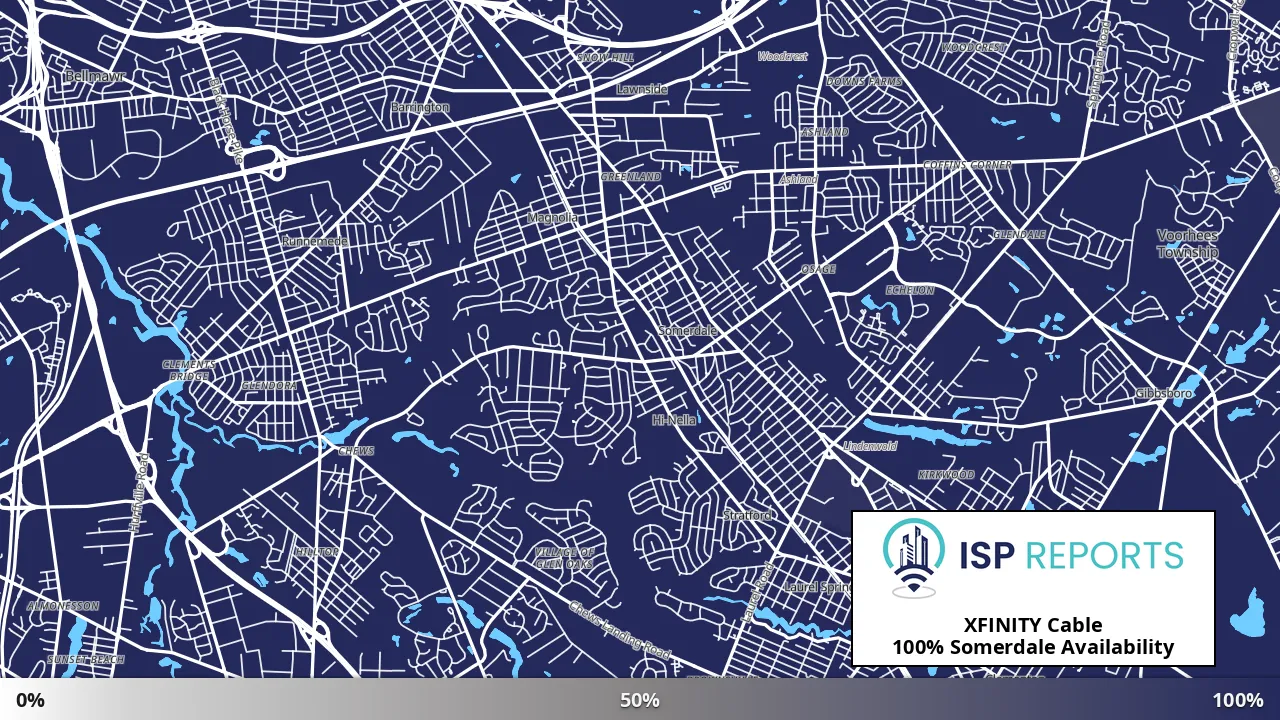
Task: Click the Snow Hill map label
Action: (605, 58)
